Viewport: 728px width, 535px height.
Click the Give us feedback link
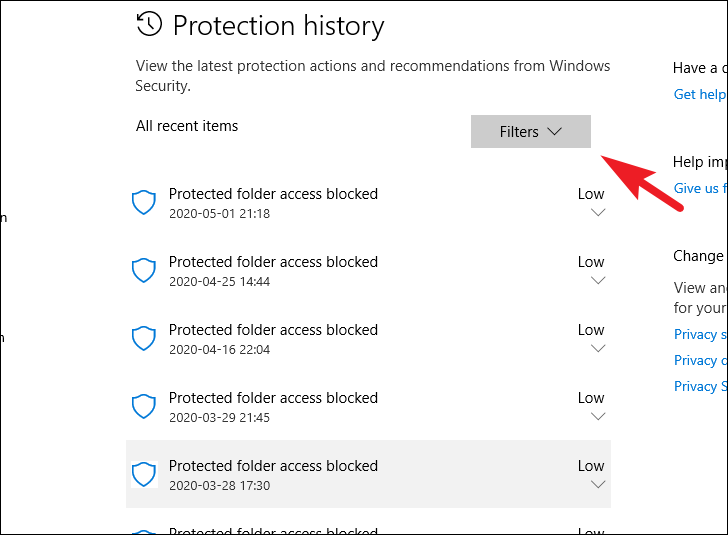[700, 188]
